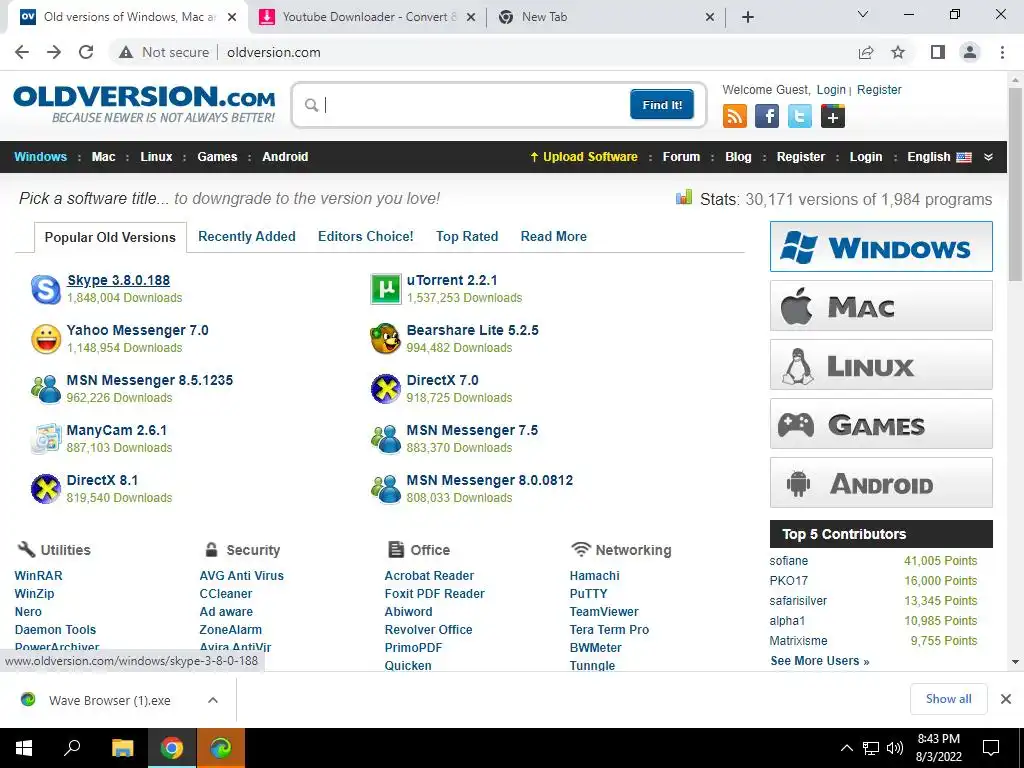Click the Not secure warning icon
This screenshot has height=768, width=1024.
(x=126, y=52)
